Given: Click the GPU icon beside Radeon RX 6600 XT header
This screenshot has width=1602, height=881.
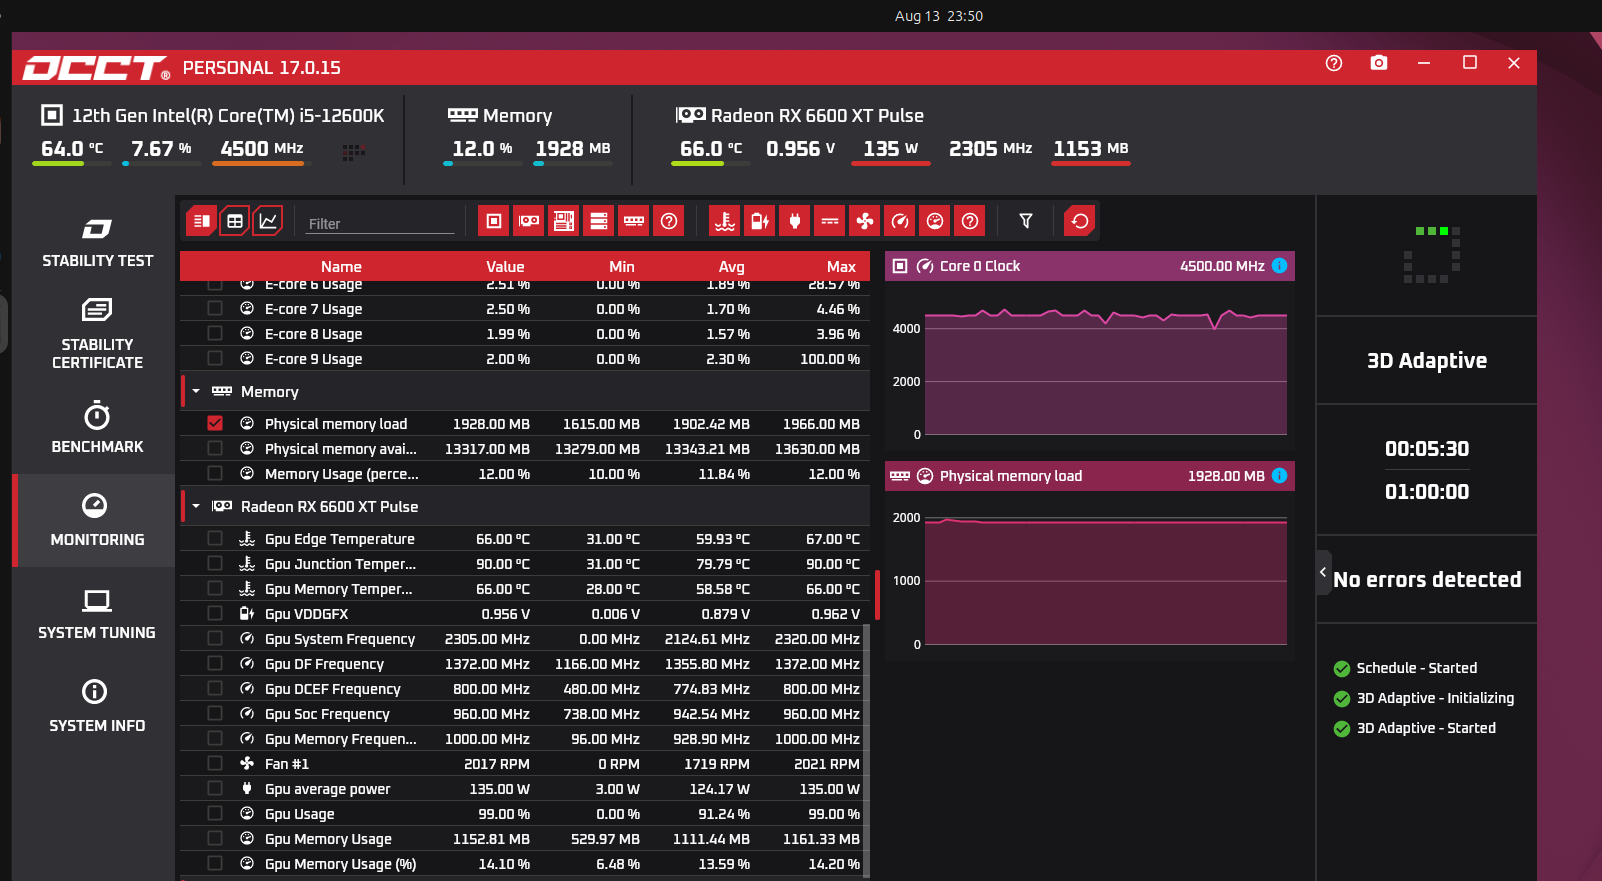Looking at the screenshot, I should (x=690, y=115).
